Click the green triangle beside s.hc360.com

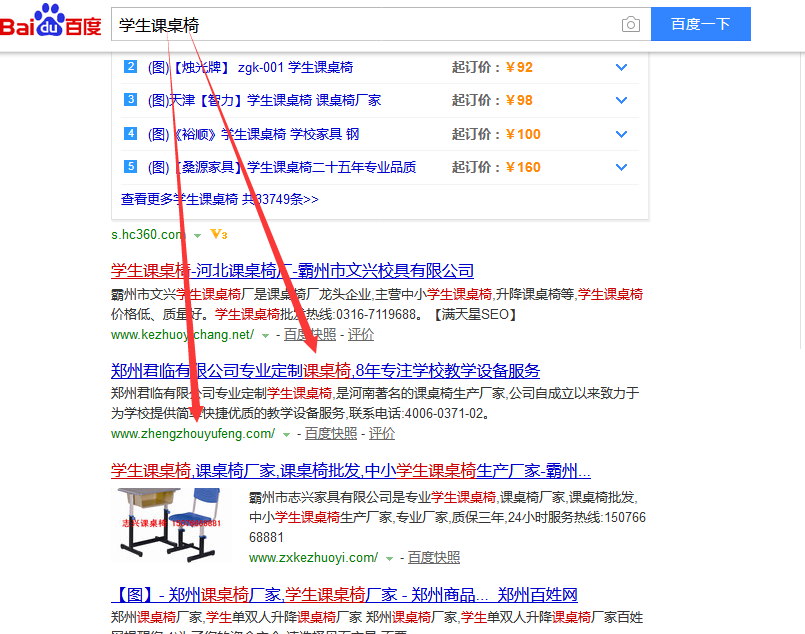[x=196, y=234]
